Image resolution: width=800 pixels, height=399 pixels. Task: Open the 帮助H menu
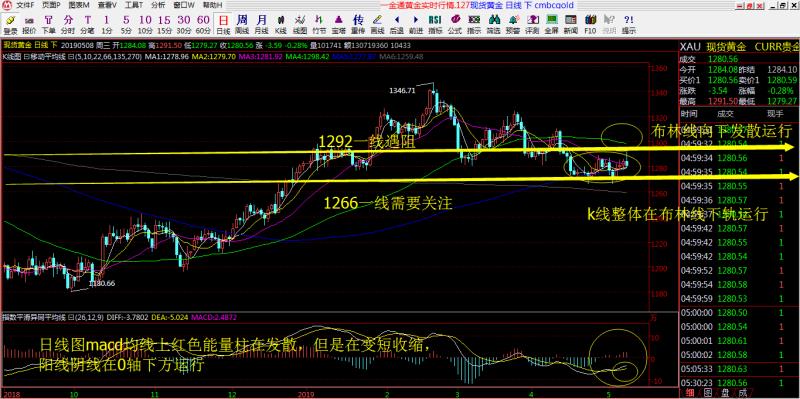point(212,5)
